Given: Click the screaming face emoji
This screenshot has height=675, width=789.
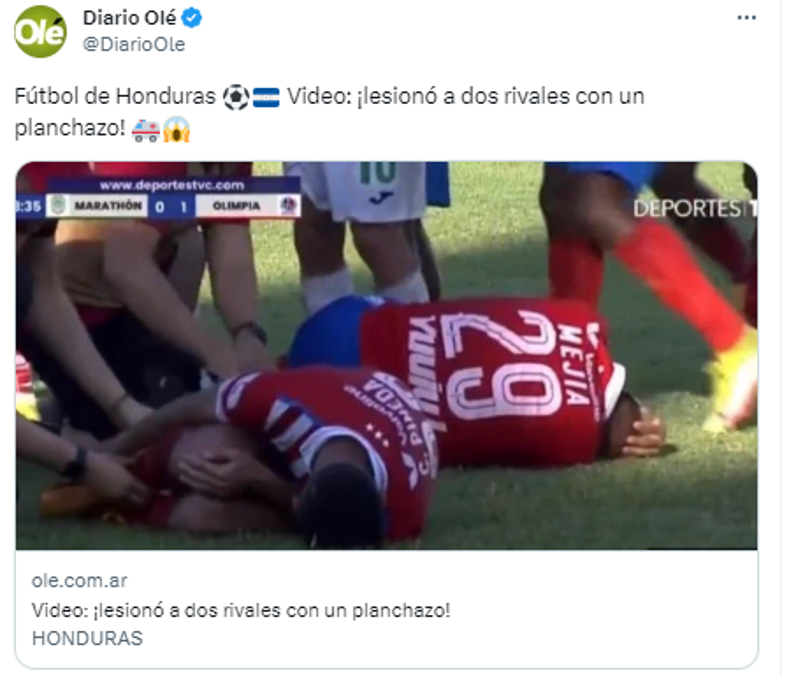Looking at the screenshot, I should click(176, 130).
